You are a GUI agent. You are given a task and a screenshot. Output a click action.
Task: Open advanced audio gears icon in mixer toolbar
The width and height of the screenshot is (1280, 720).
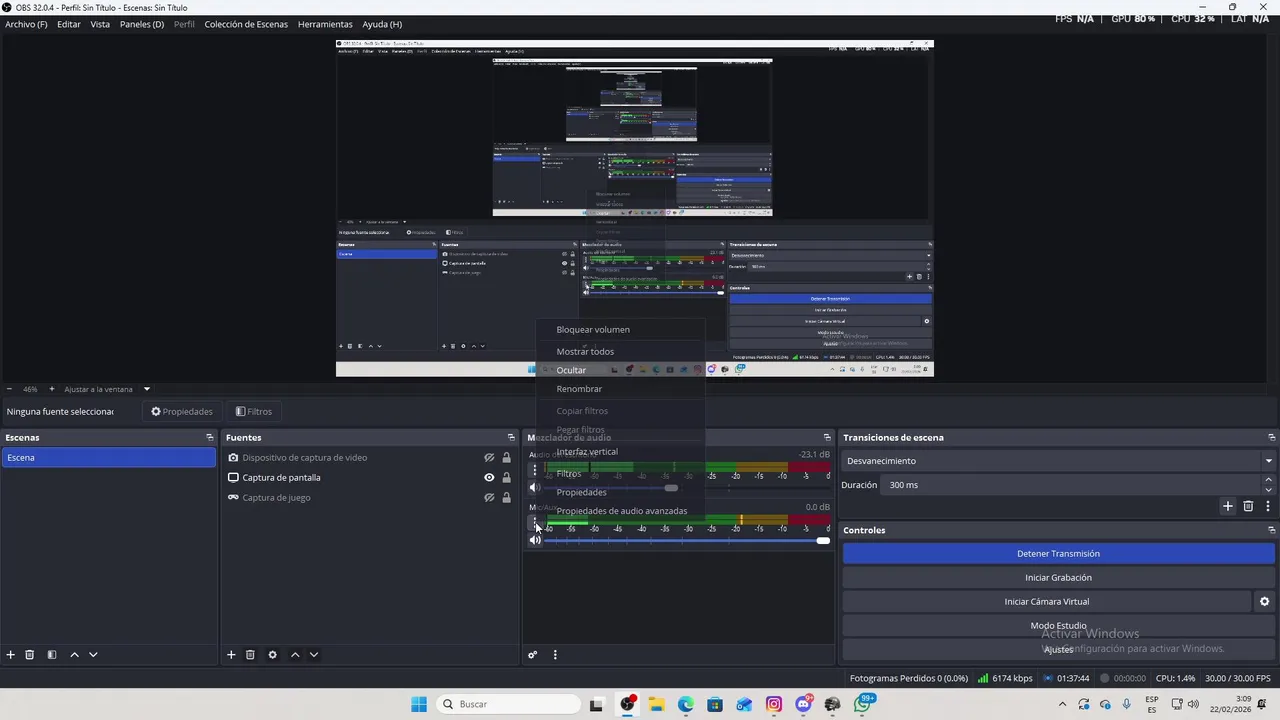[x=533, y=655]
